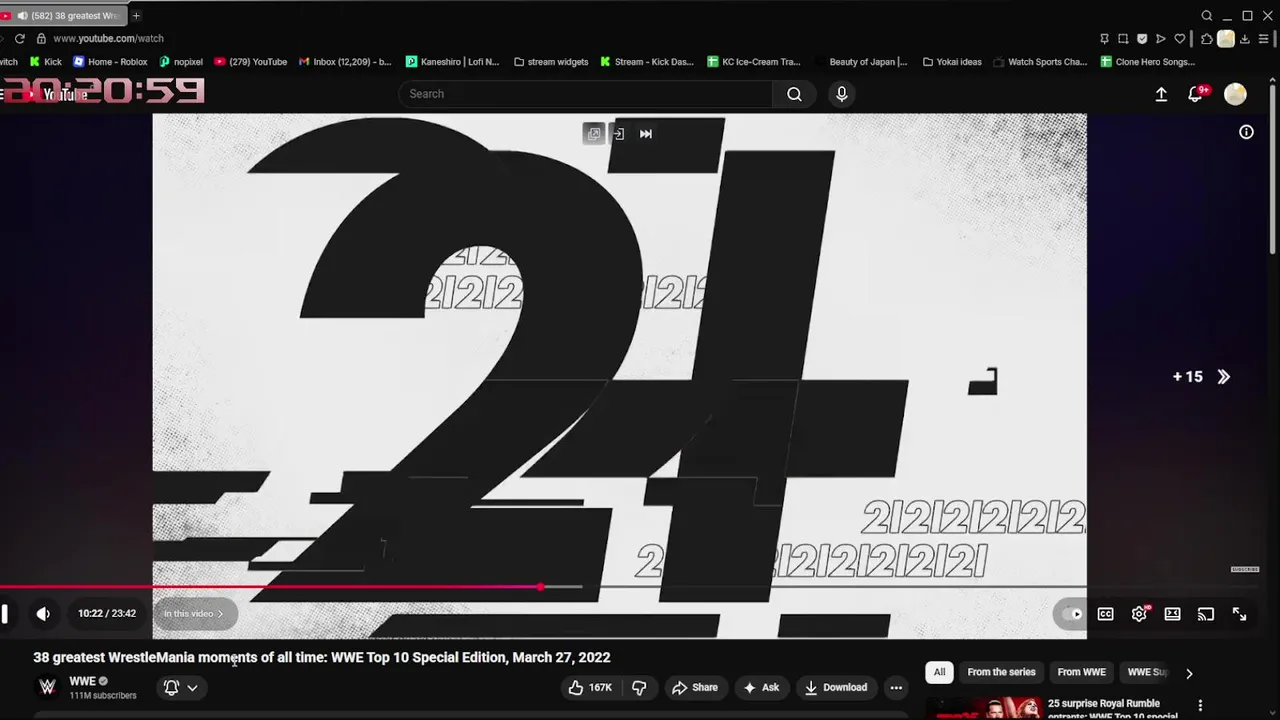This screenshot has width=1280, height=720.
Task: Open the 'Kaneshiro | Lofi N...' bookmark
Action: [x=452, y=62]
